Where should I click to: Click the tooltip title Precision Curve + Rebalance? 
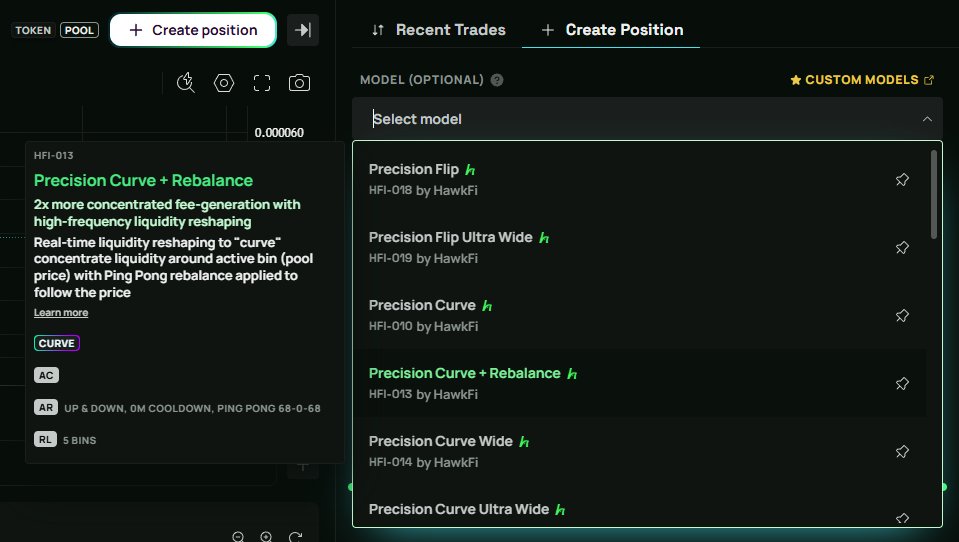(x=143, y=180)
